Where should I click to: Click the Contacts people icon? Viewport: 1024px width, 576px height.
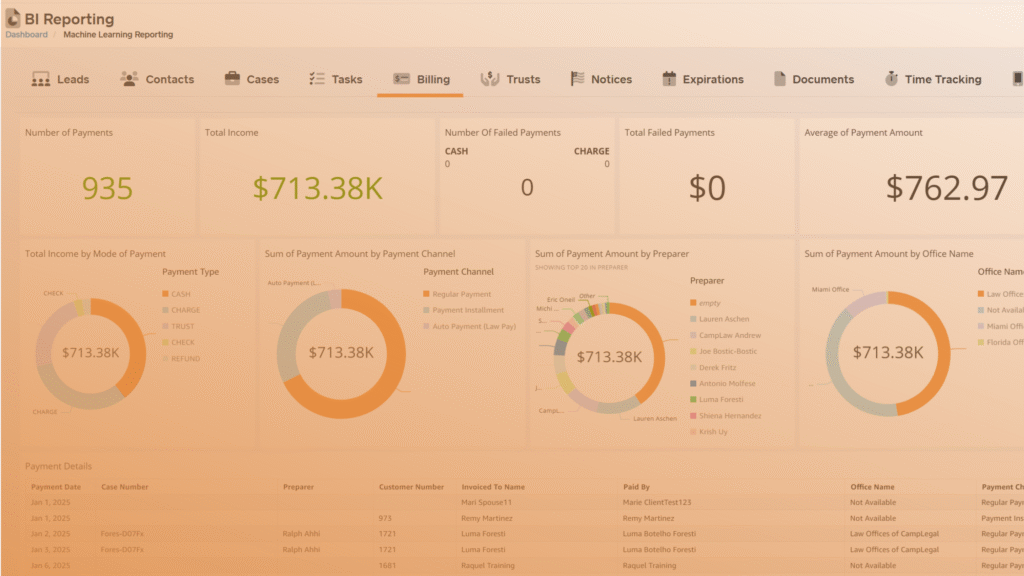point(129,79)
